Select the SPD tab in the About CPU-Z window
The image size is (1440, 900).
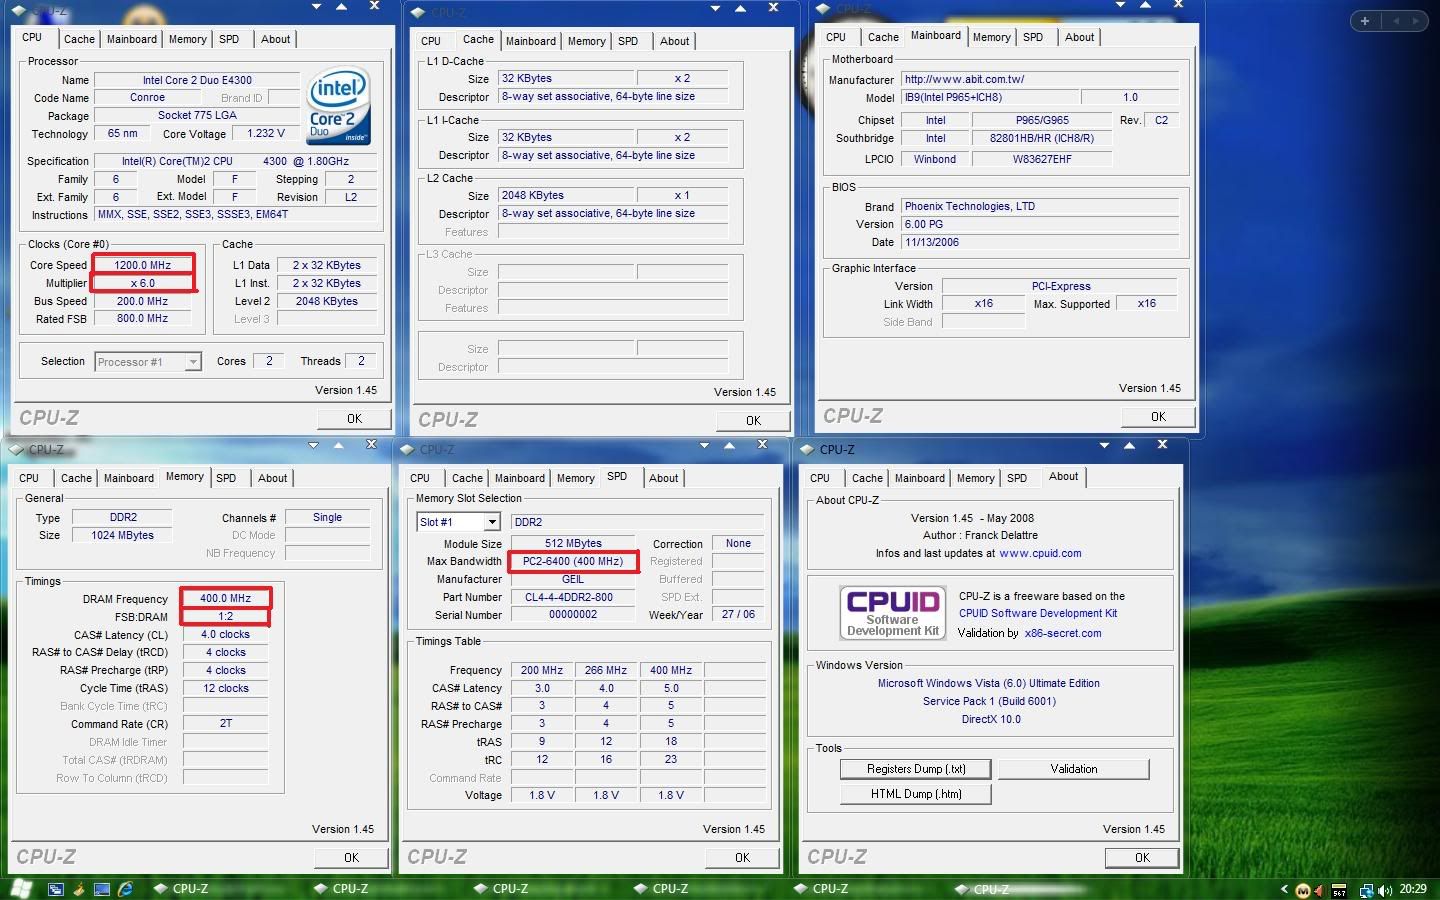(1017, 478)
